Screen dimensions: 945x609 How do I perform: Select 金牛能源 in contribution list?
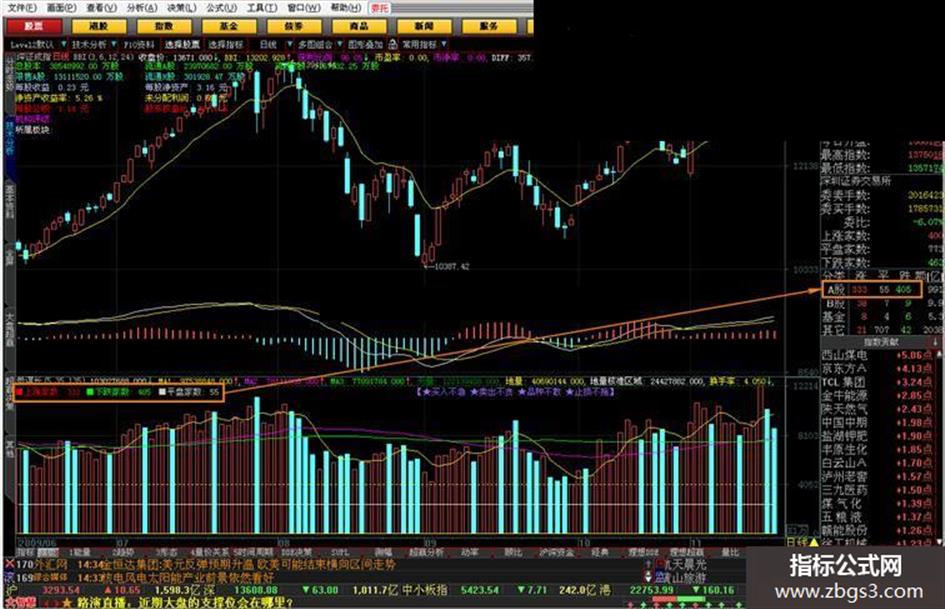point(880,396)
